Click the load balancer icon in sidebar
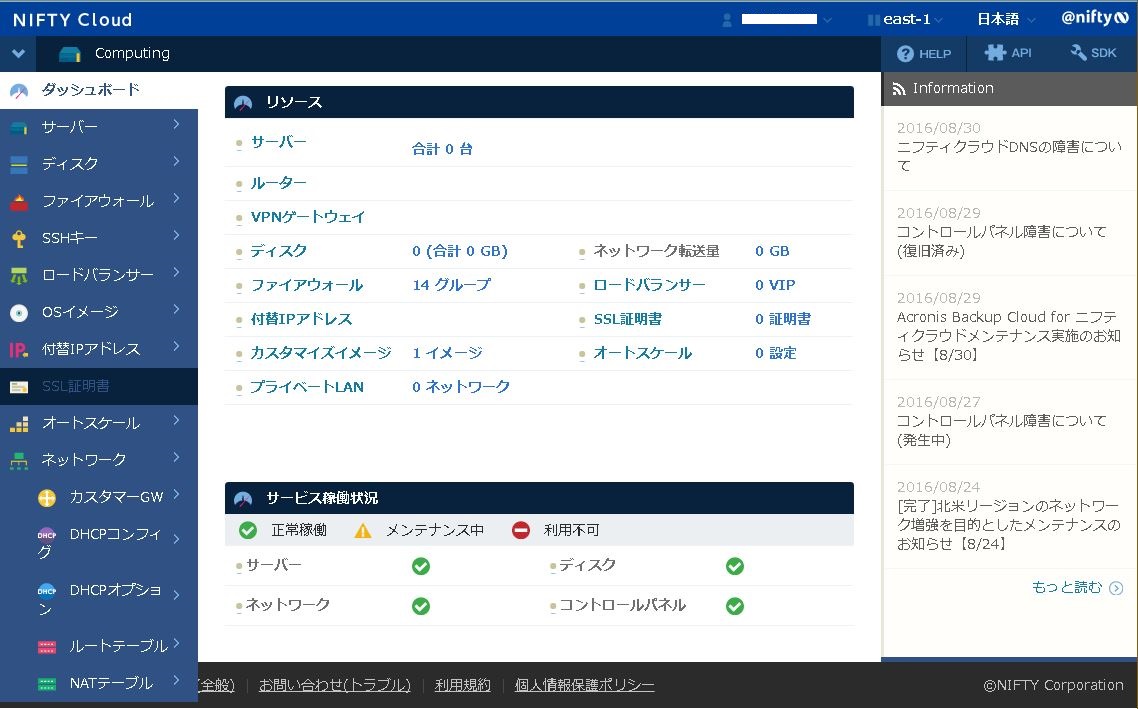The width and height of the screenshot is (1138, 709). tap(19, 276)
